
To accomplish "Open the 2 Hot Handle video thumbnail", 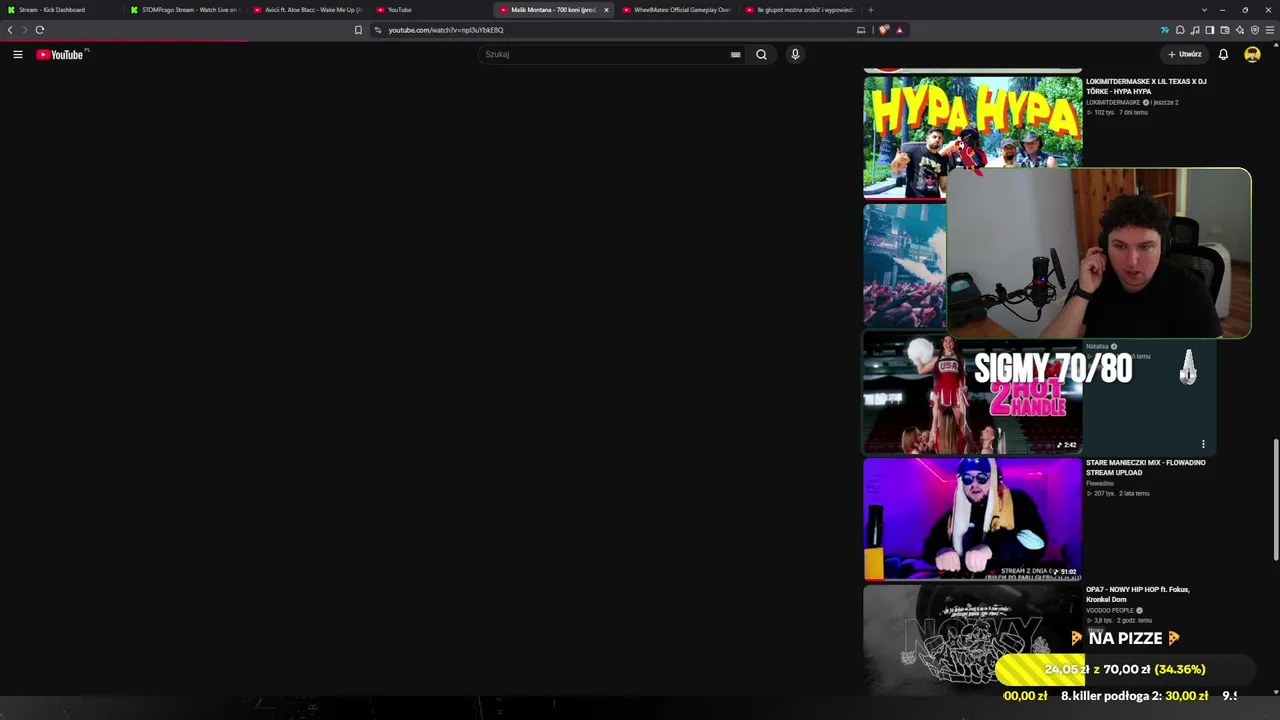I will tap(972, 392).
